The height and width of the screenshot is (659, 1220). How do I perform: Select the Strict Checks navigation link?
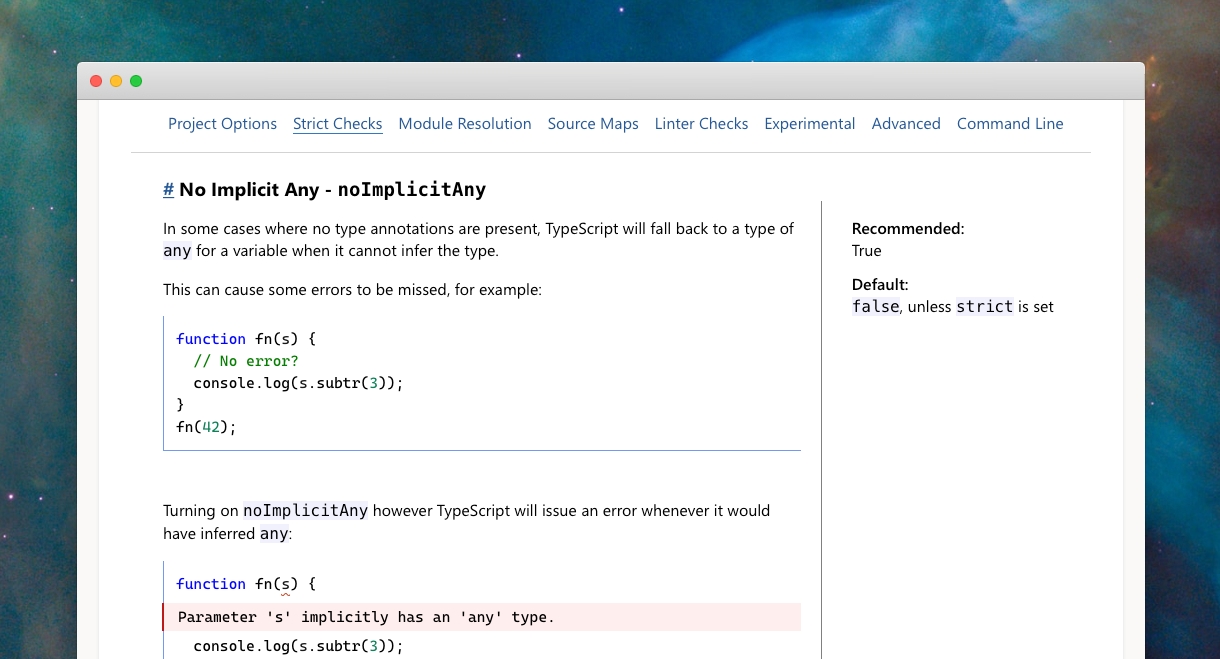tap(338, 124)
